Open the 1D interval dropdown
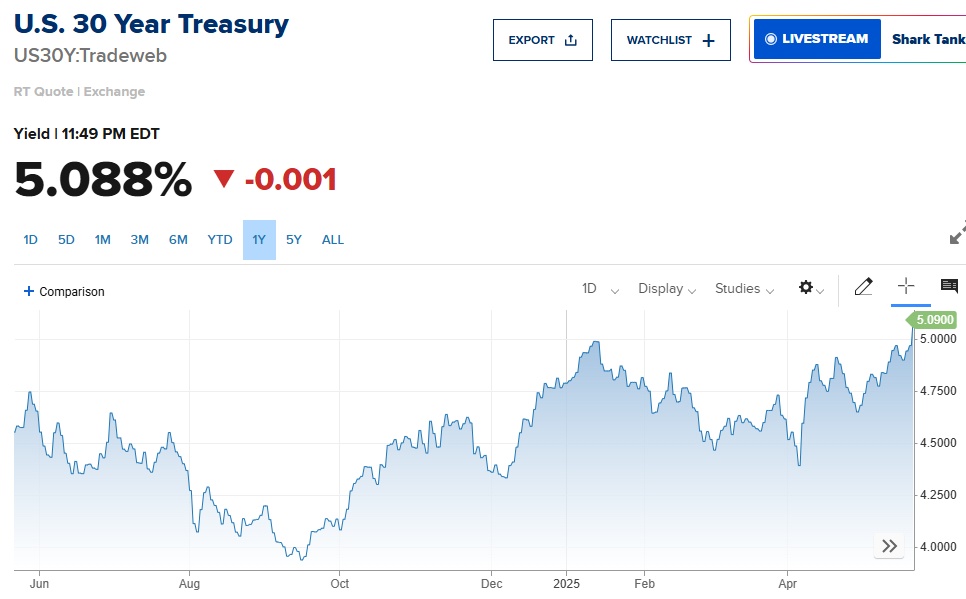The width and height of the screenshot is (966, 599). 600,288
